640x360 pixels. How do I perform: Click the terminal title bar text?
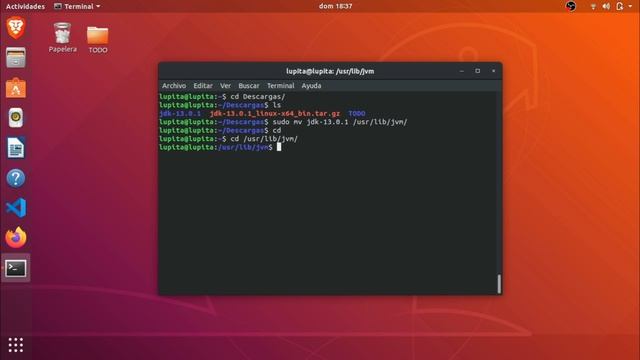pos(330,71)
